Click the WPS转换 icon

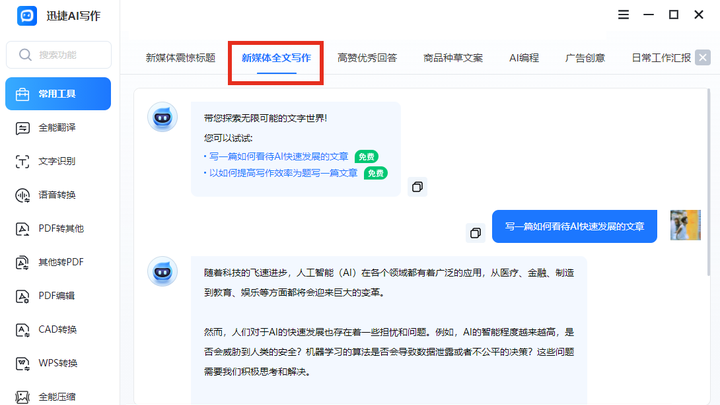point(22,363)
